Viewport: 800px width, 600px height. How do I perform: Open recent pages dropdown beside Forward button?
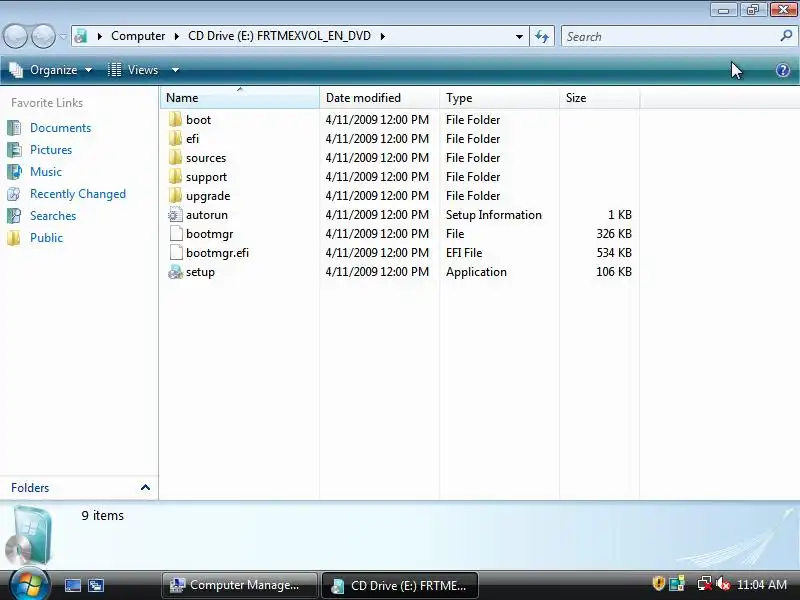coord(63,37)
